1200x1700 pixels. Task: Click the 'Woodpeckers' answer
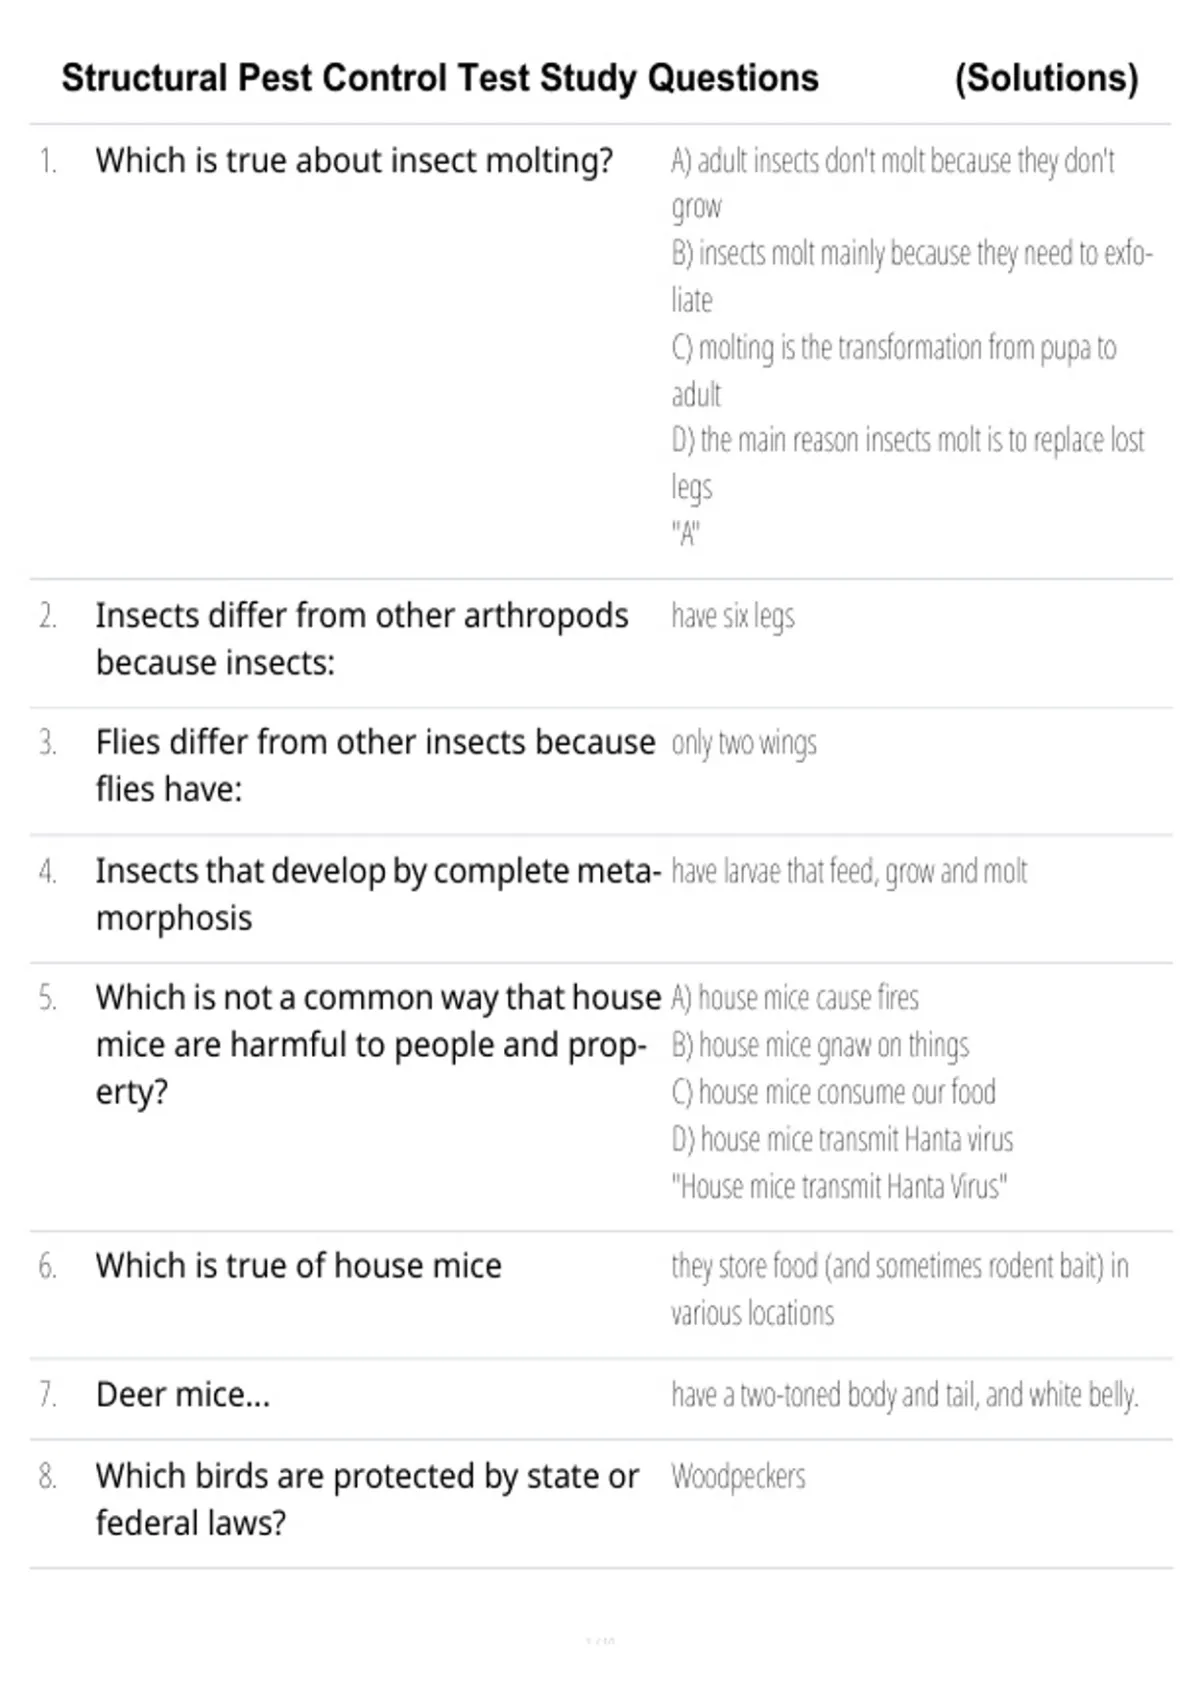pos(738,1476)
